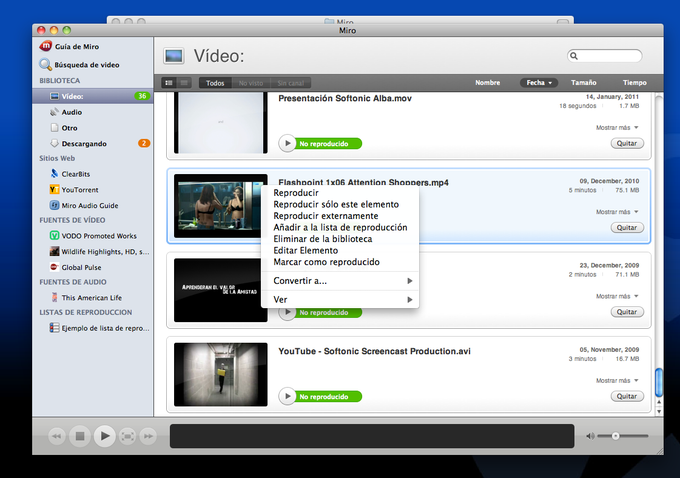Screen dimensions: 680x478
Task: Select title YouTube - Softonic Screencast Production.avi
Action: point(374,351)
